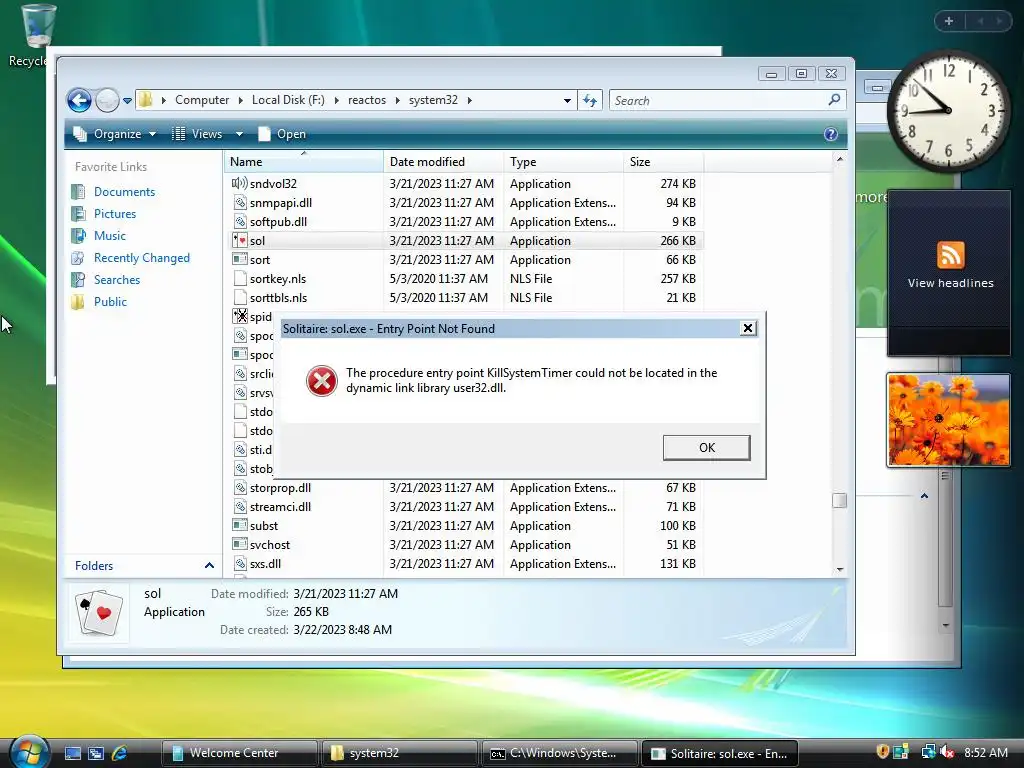Click file list scrollbar up arrow
This screenshot has height=768, width=1024.
840,159
